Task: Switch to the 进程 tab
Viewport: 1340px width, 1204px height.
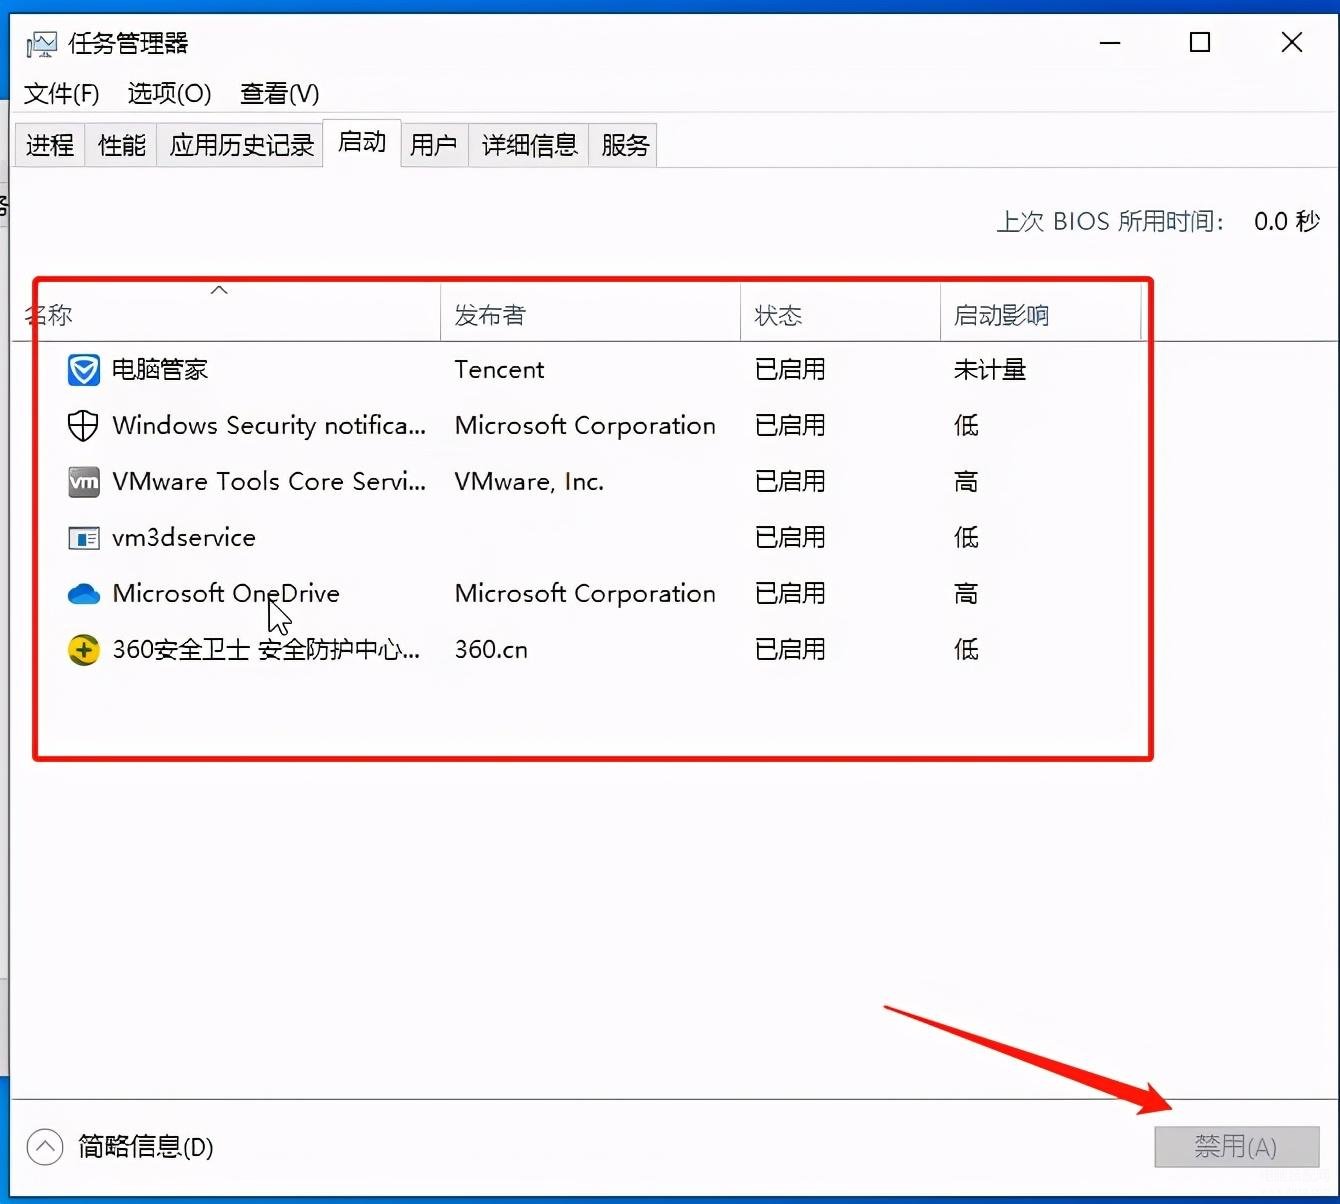Action: [x=50, y=146]
